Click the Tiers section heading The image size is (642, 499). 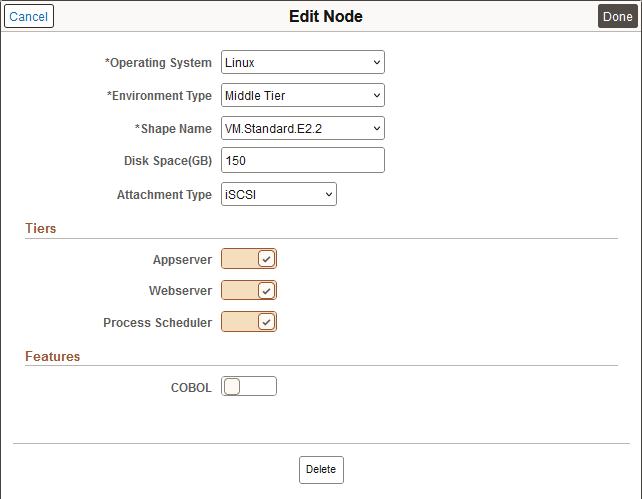click(x=41, y=228)
